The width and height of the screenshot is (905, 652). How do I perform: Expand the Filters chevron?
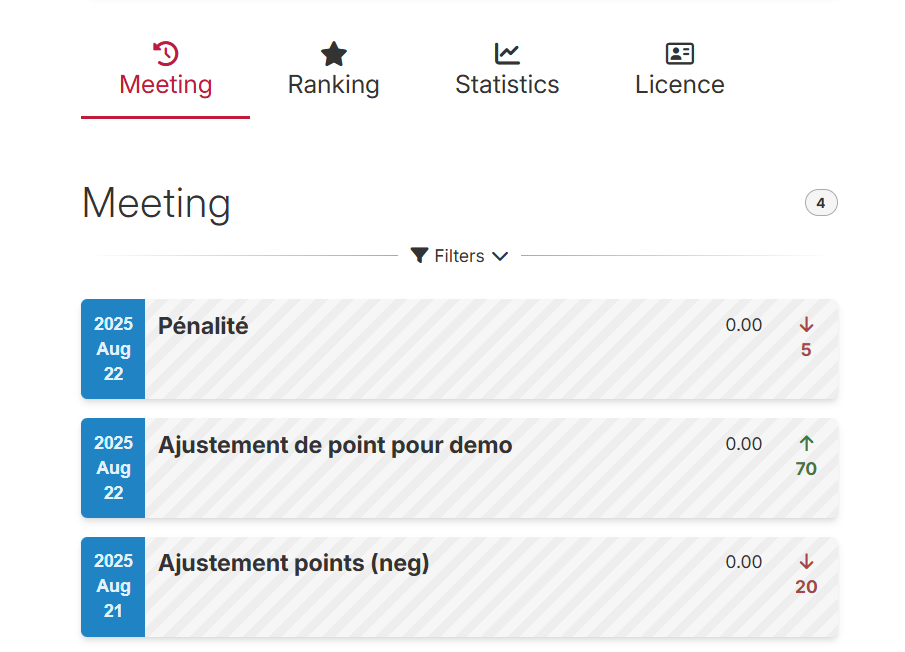[501, 256]
